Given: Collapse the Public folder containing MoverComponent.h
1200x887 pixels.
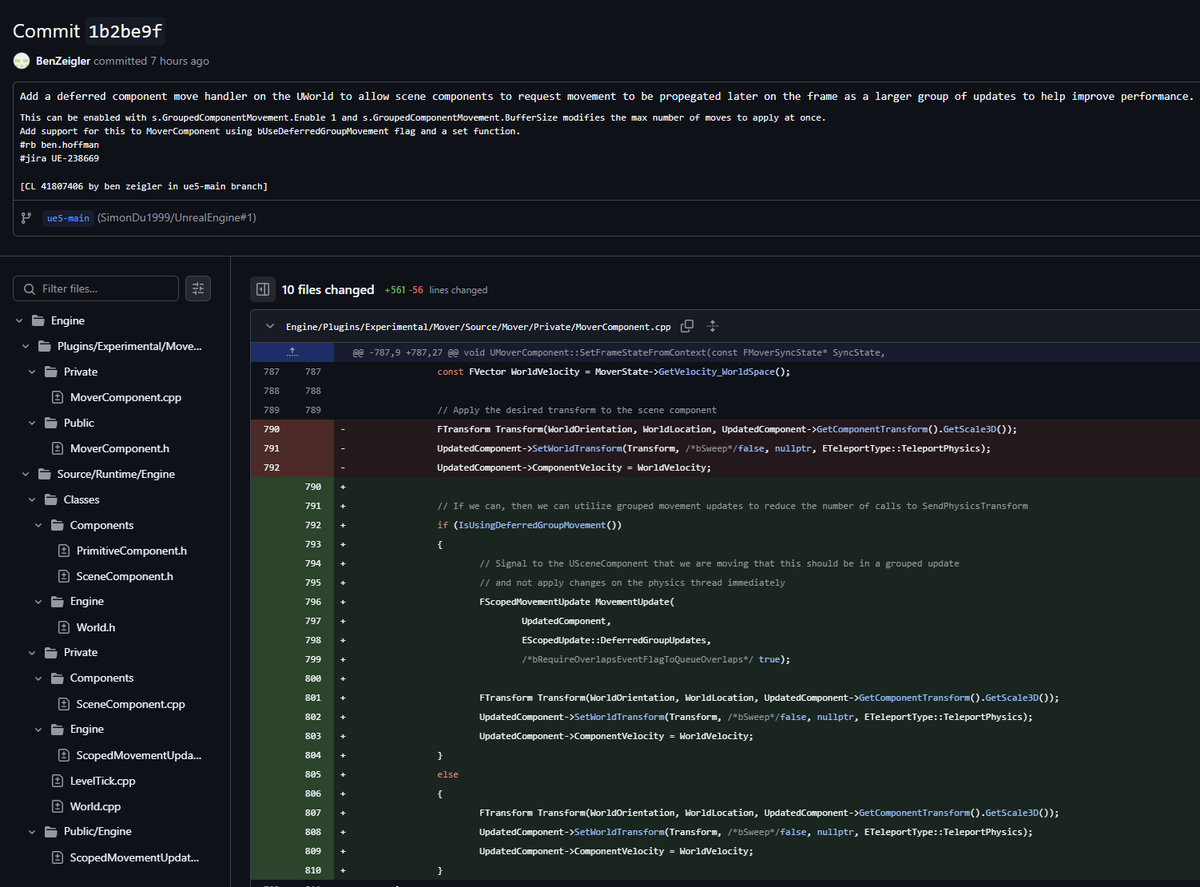Looking at the screenshot, I should click(32, 423).
